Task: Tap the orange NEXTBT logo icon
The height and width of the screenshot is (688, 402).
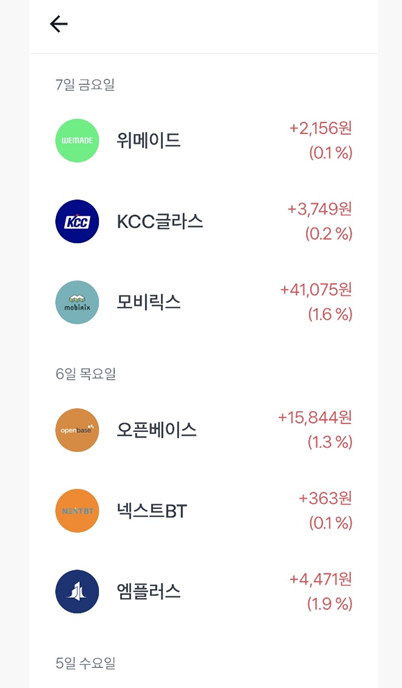Action: (77, 511)
